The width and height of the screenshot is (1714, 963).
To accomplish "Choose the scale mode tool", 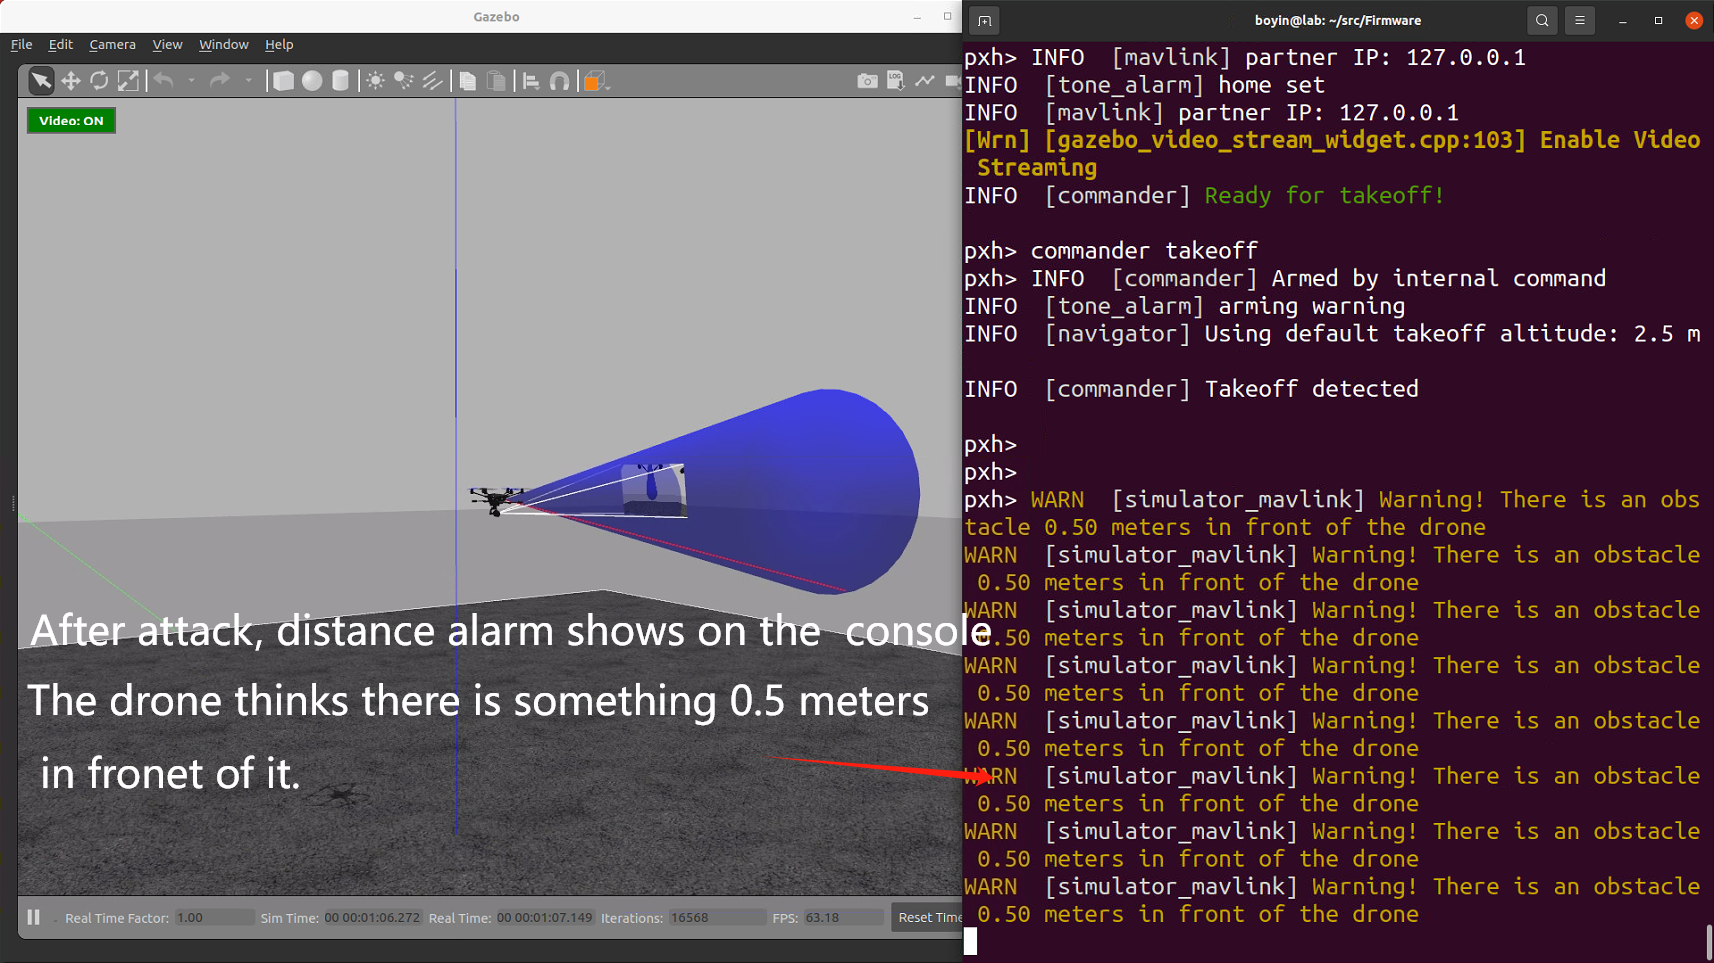I will pos(128,81).
